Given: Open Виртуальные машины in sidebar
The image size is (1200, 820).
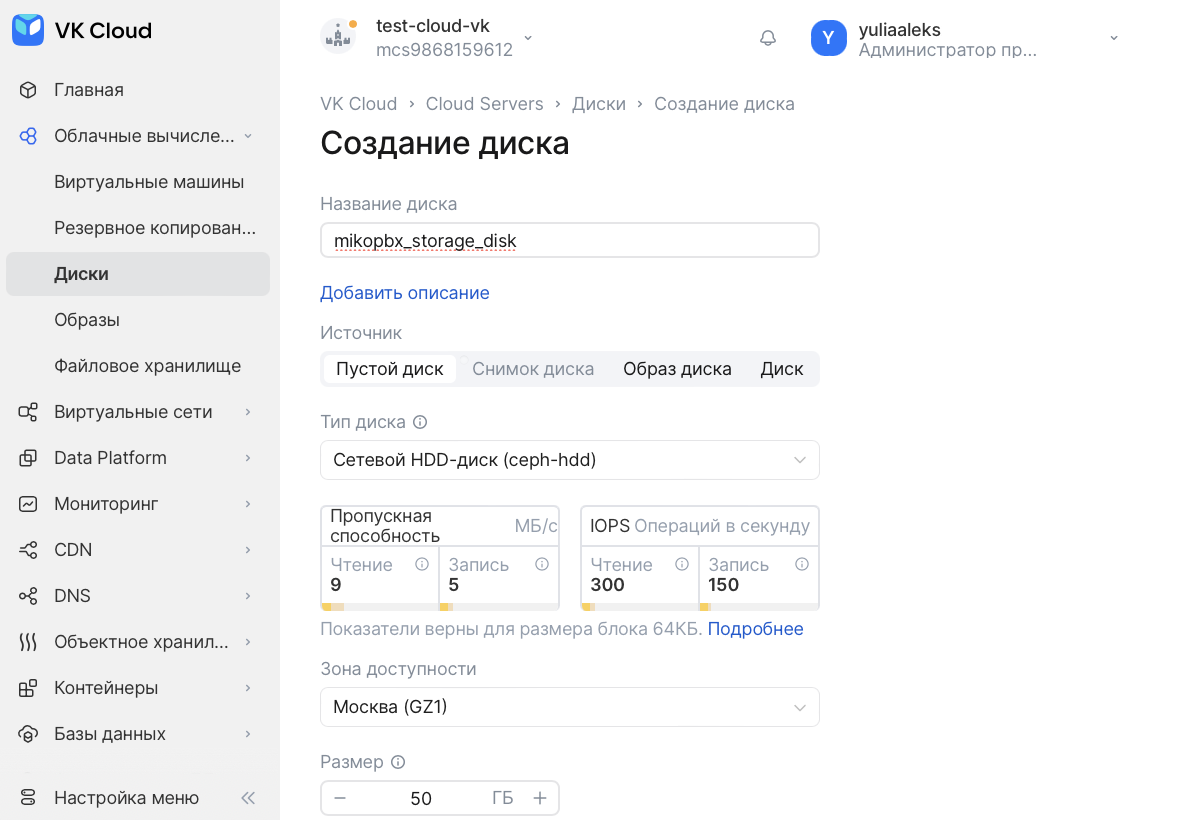Looking at the screenshot, I should click(149, 182).
